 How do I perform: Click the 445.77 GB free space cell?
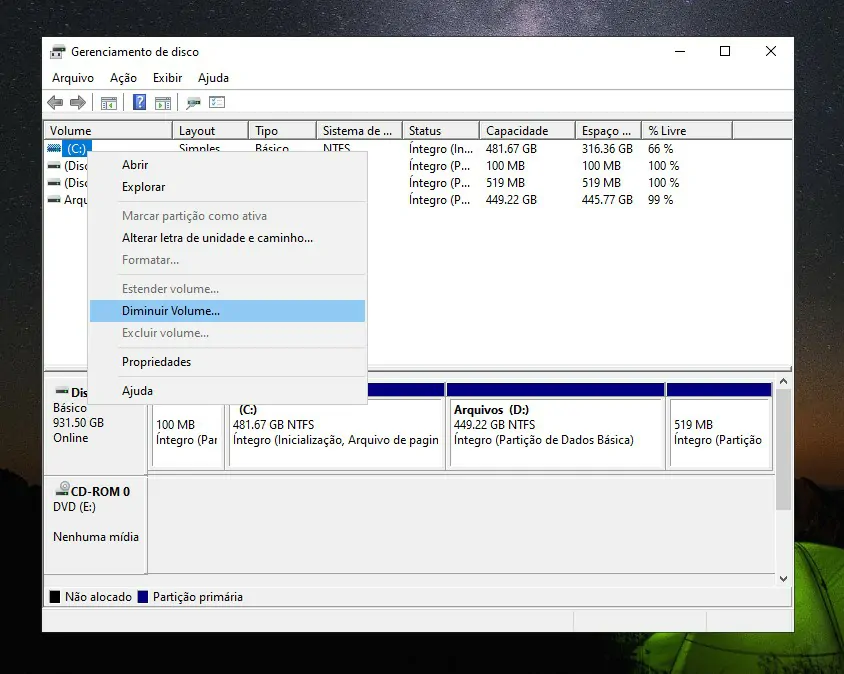[x=607, y=200]
